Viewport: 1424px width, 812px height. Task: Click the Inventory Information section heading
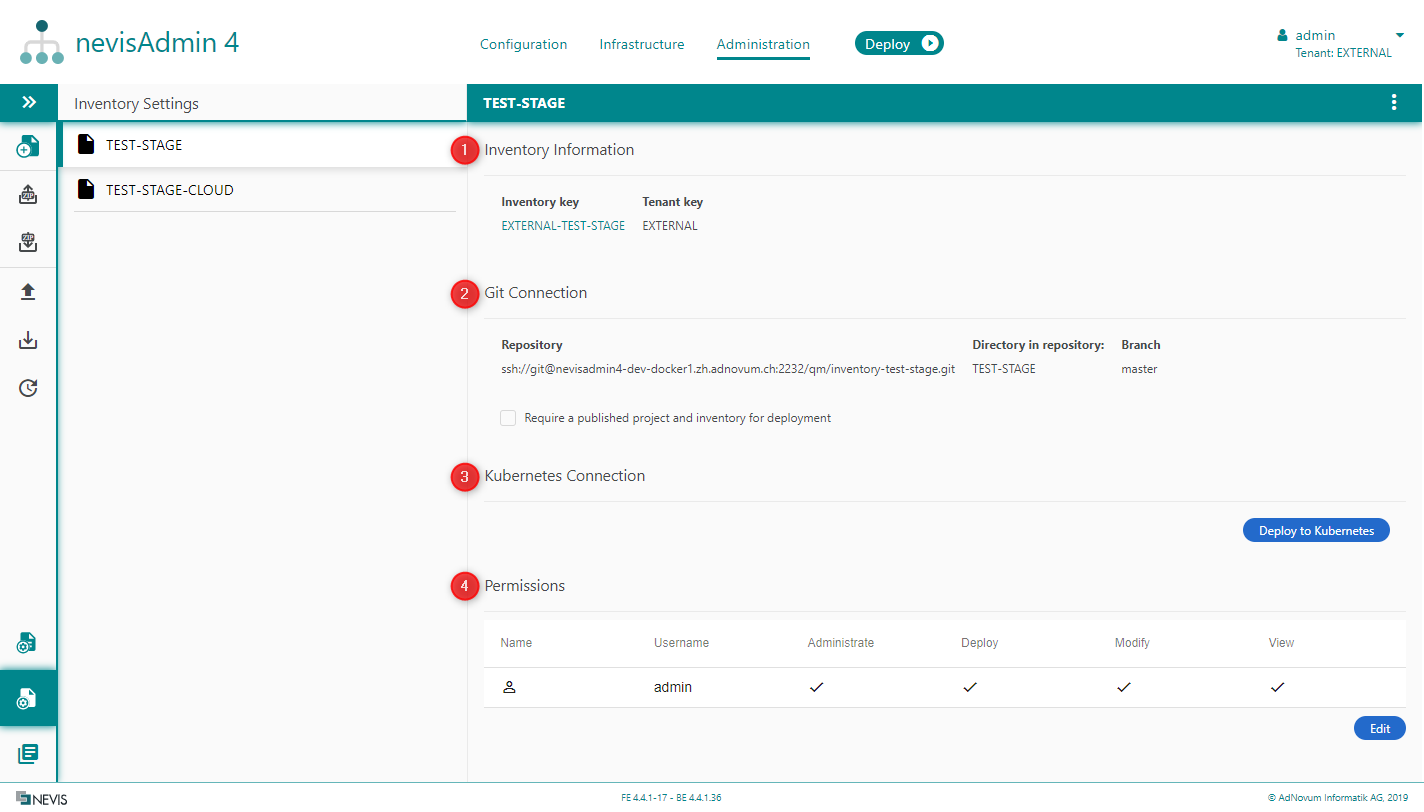[x=559, y=150]
